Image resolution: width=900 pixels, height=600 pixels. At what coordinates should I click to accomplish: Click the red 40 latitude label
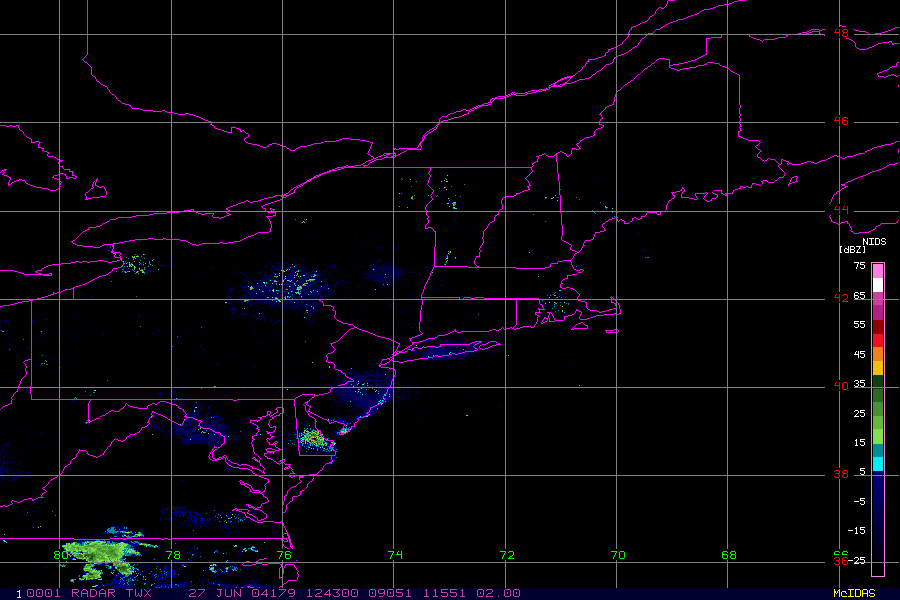841,386
